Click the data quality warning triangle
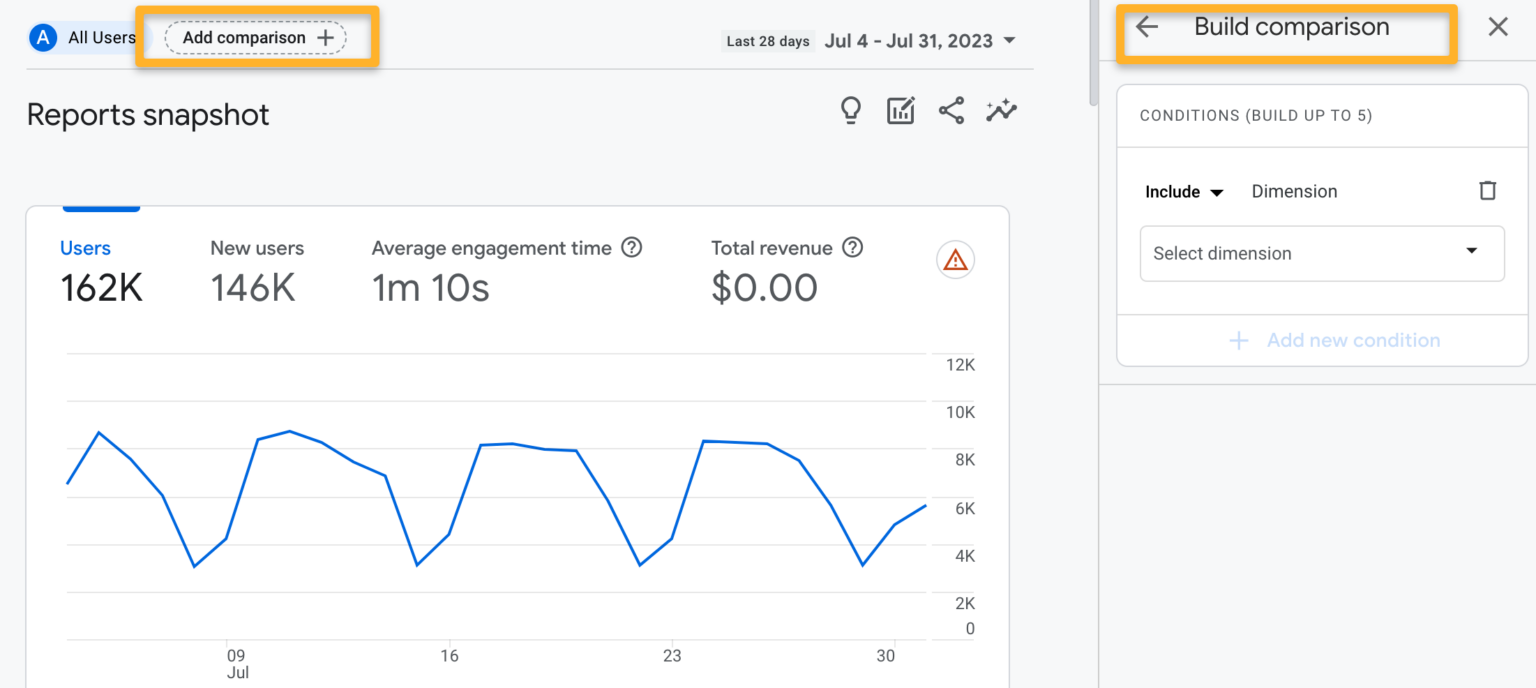 955,259
